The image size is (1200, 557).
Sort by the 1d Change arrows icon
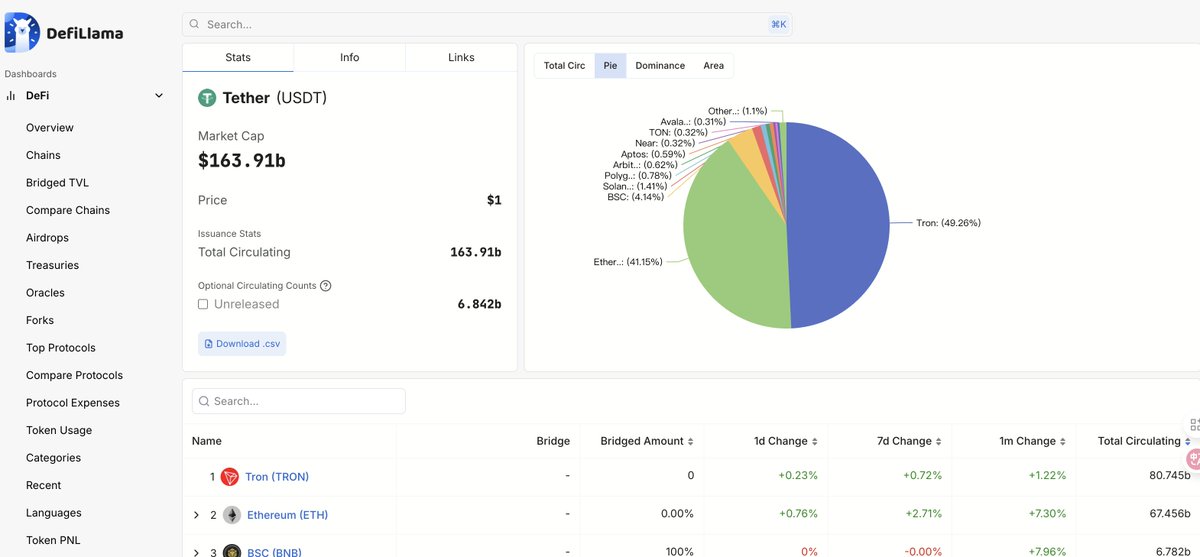(x=815, y=441)
